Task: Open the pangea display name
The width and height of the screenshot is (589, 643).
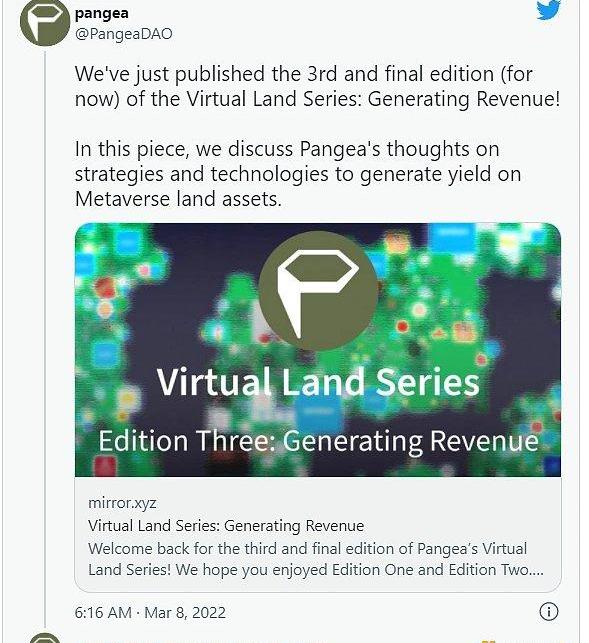Action: tap(102, 14)
